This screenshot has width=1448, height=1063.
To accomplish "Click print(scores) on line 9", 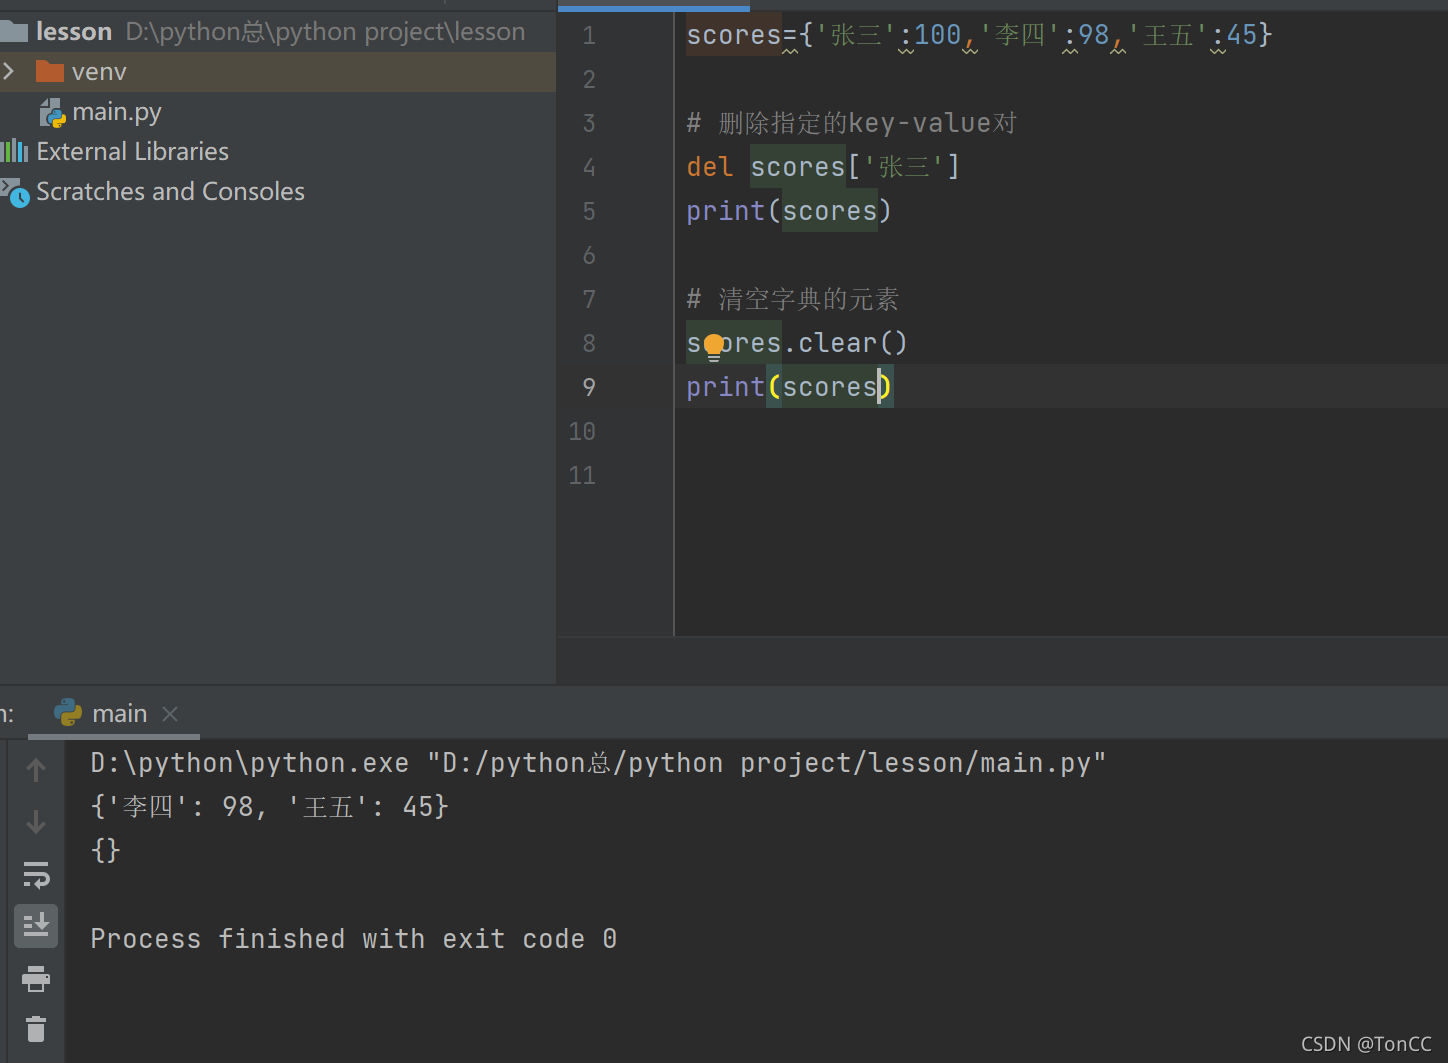I will [788, 387].
